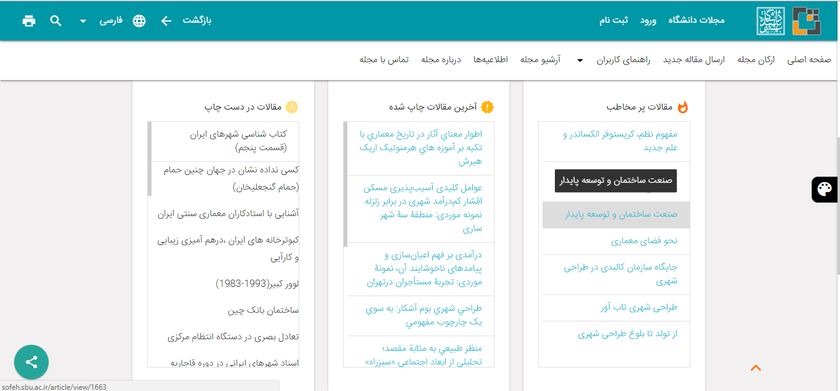The image size is (840, 391).
Task: Click the orange and gray square journal logo
Action: (x=806, y=21)
